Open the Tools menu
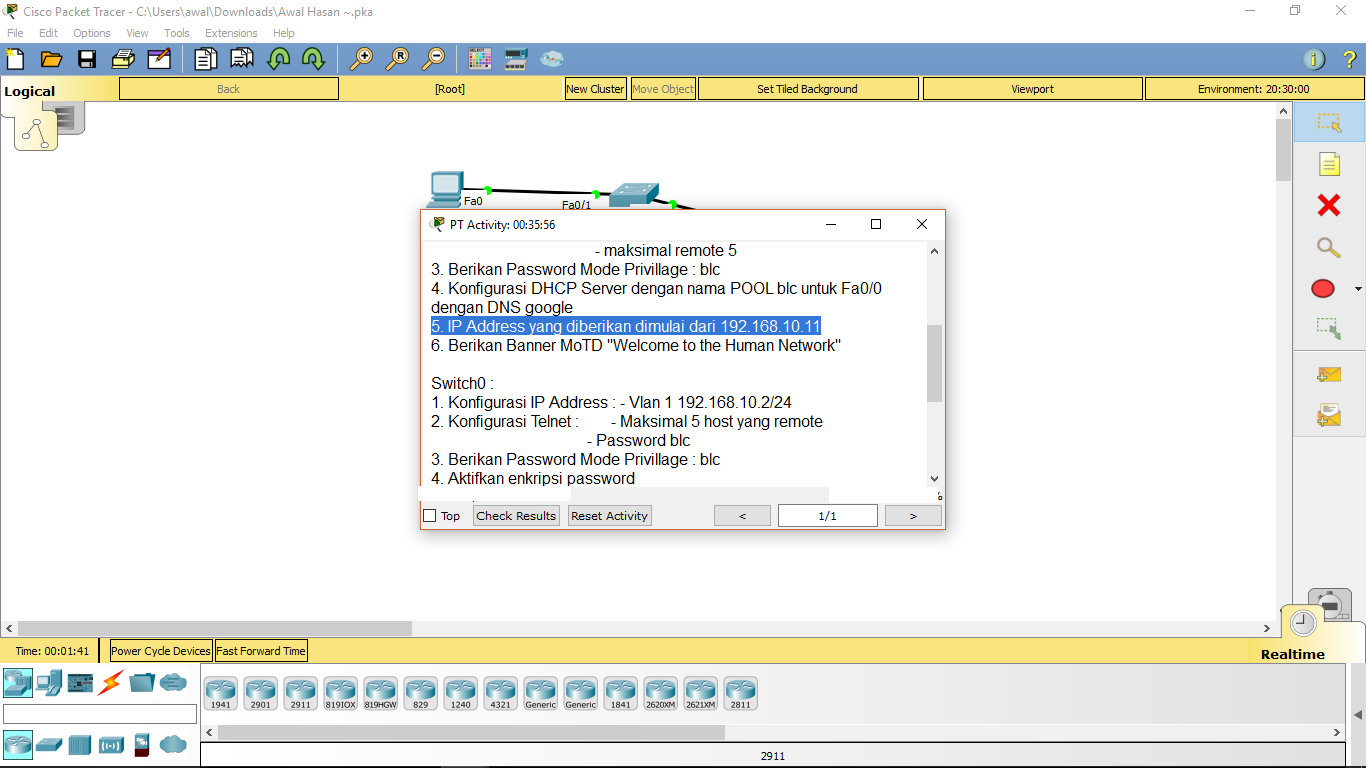Viewport: 1366px width, 768px height. 177,33
